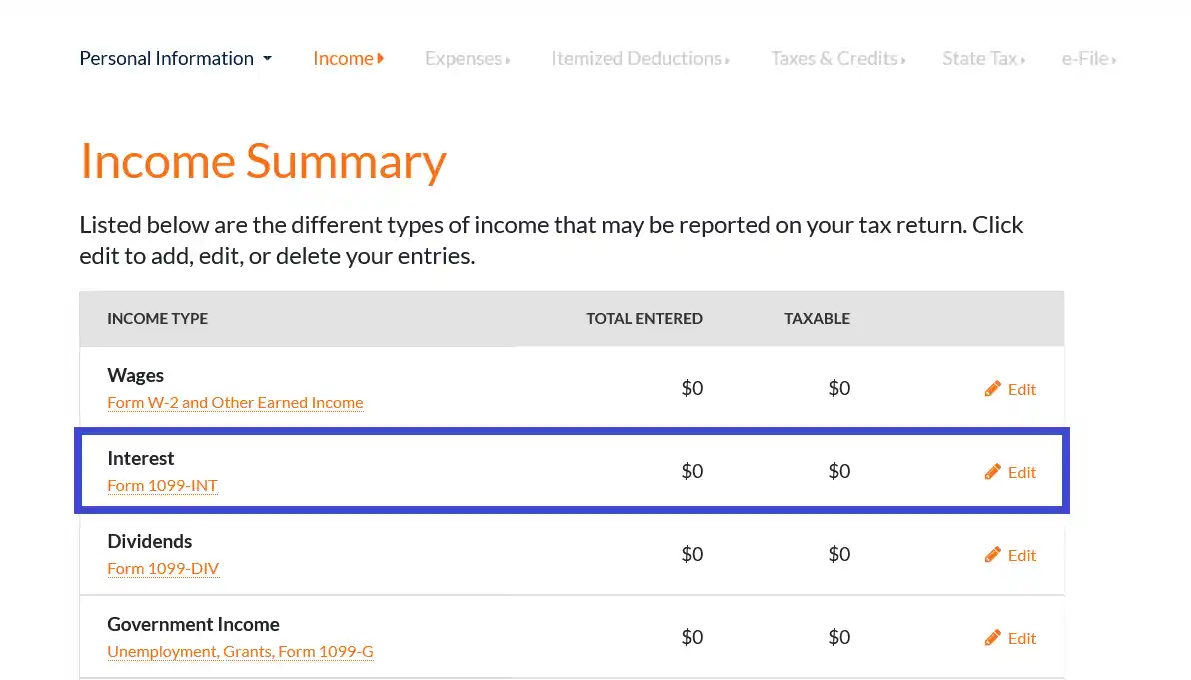Click the Edit button on the Wages row
This screenshot has height=680, width=1191.
point(1010,389)
